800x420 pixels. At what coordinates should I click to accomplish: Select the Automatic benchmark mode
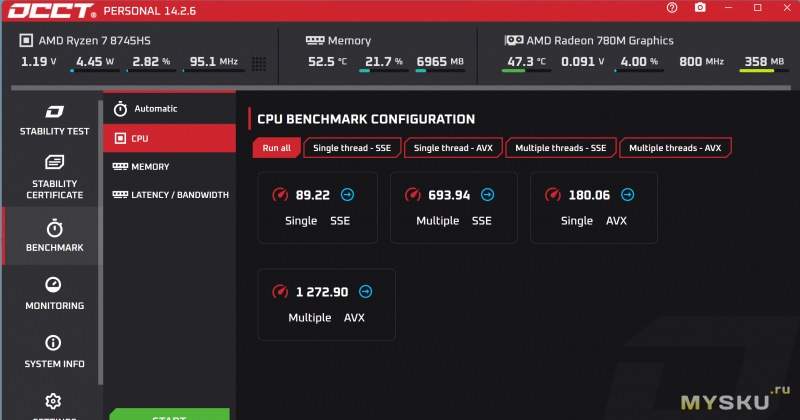tap(169, 109)
